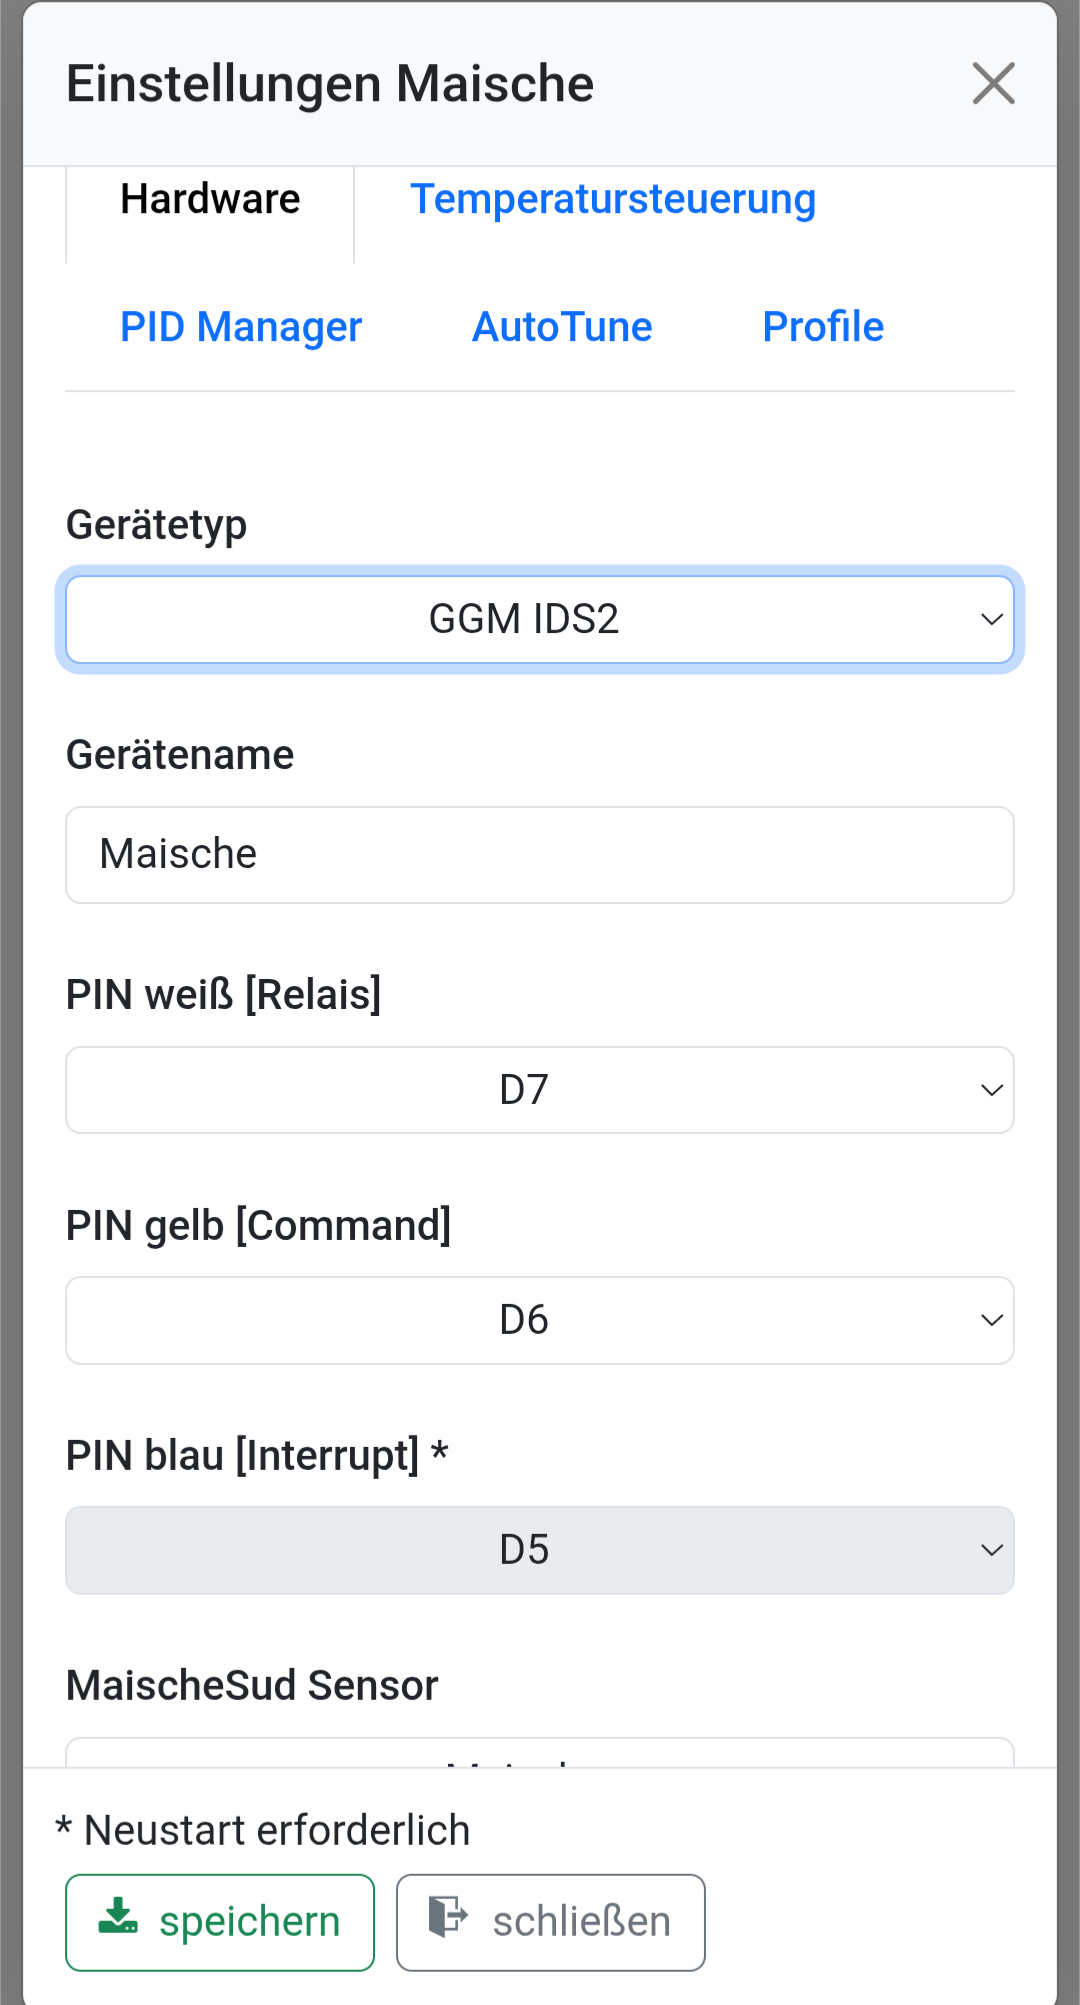This screenshot has width=1080, height=2005.
Task: Click the chevron arrow in Gerätetyp selector
Action: point(991,620)
